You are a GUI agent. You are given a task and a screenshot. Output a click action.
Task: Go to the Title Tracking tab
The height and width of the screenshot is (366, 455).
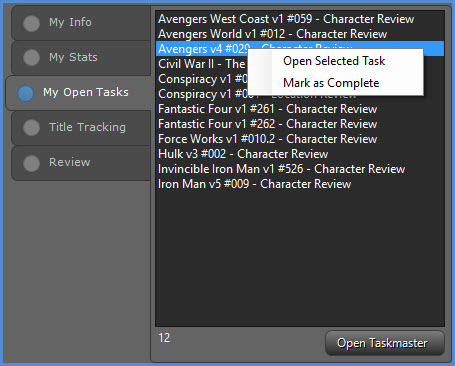click(81, 128)
